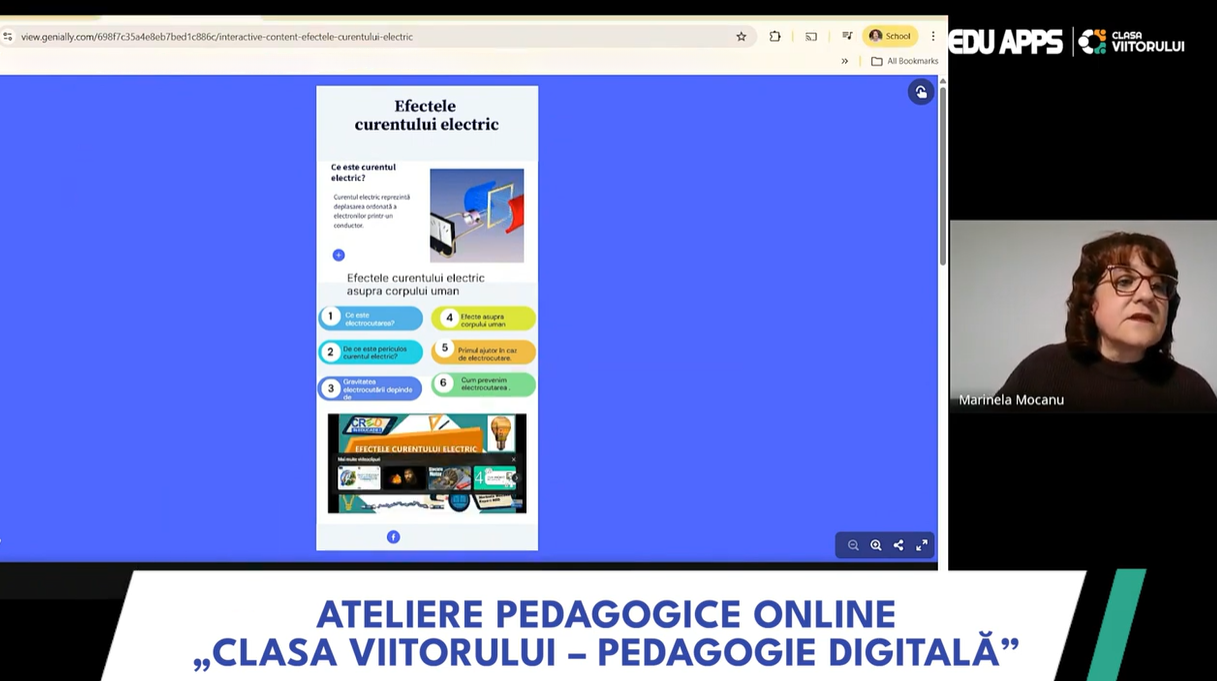Open item 5 Primul ajutor în caz de electrocutare
1217x681 pixels.
[484, 351]
